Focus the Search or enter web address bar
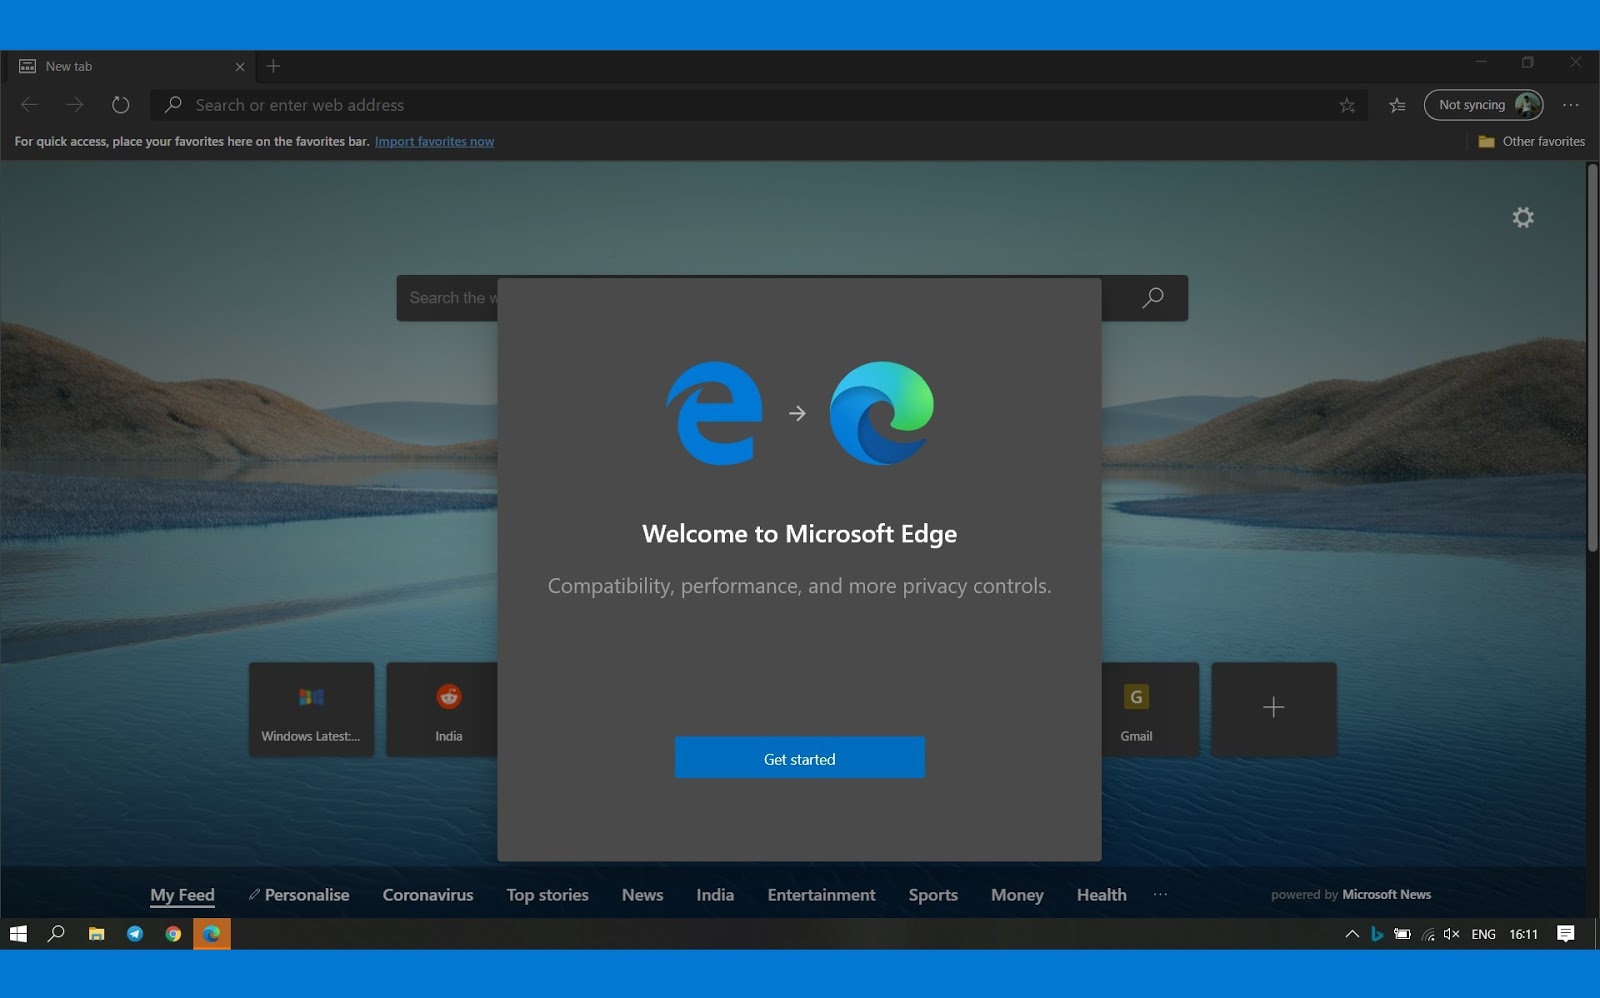This screenshot has width=1600, height=998. click(x=760, y=105)
